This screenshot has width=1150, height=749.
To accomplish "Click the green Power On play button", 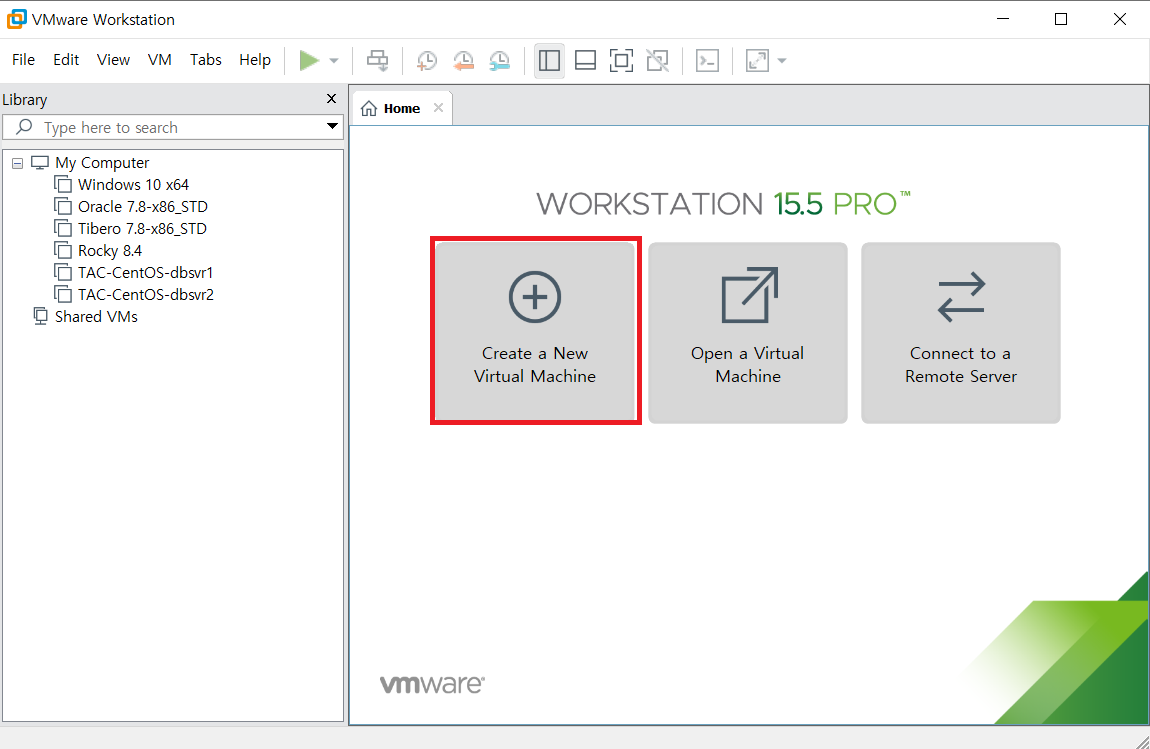I will 309,60.
